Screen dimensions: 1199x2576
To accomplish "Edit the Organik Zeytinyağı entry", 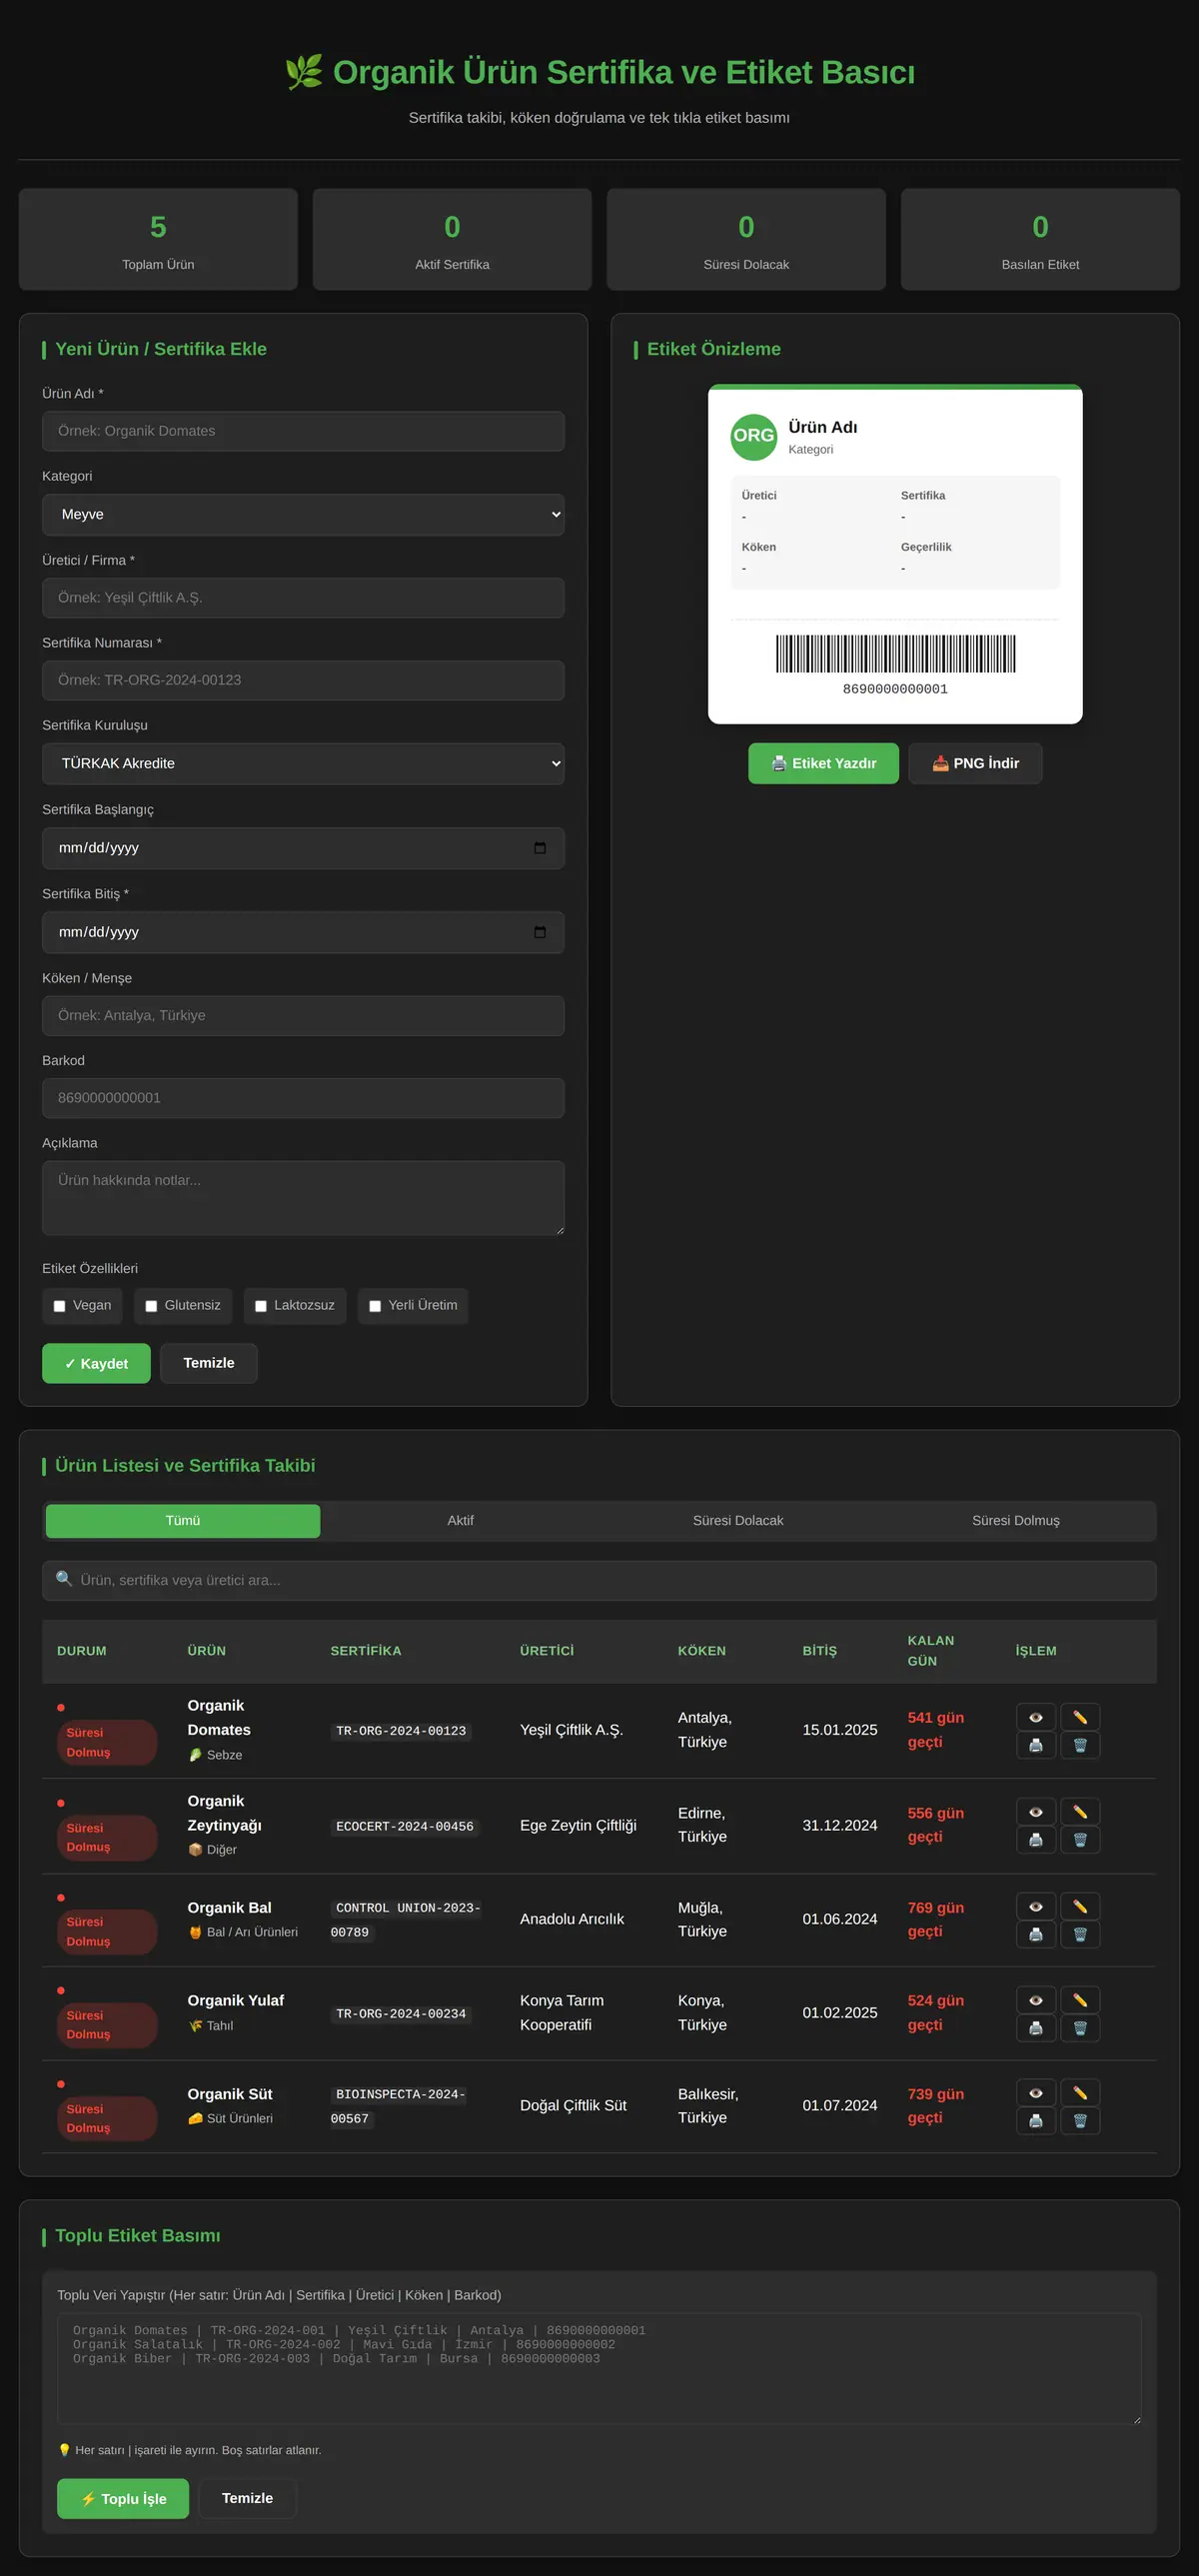I will (x=1080, y=1812).
